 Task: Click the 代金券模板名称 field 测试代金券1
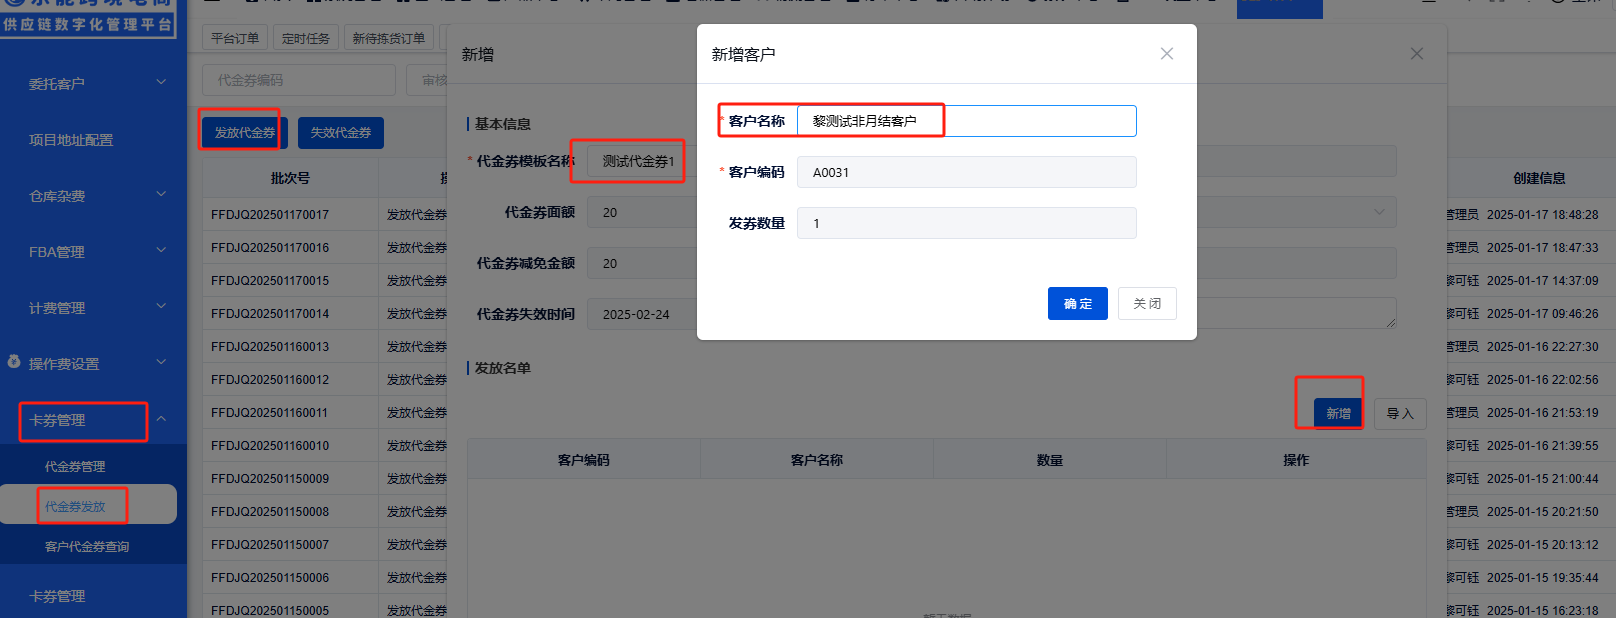[641, 161]
